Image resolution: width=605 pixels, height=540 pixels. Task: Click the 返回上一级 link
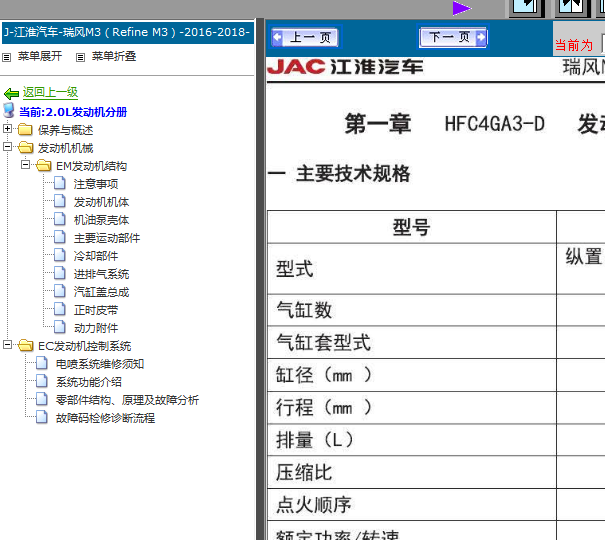click(50, 92)
